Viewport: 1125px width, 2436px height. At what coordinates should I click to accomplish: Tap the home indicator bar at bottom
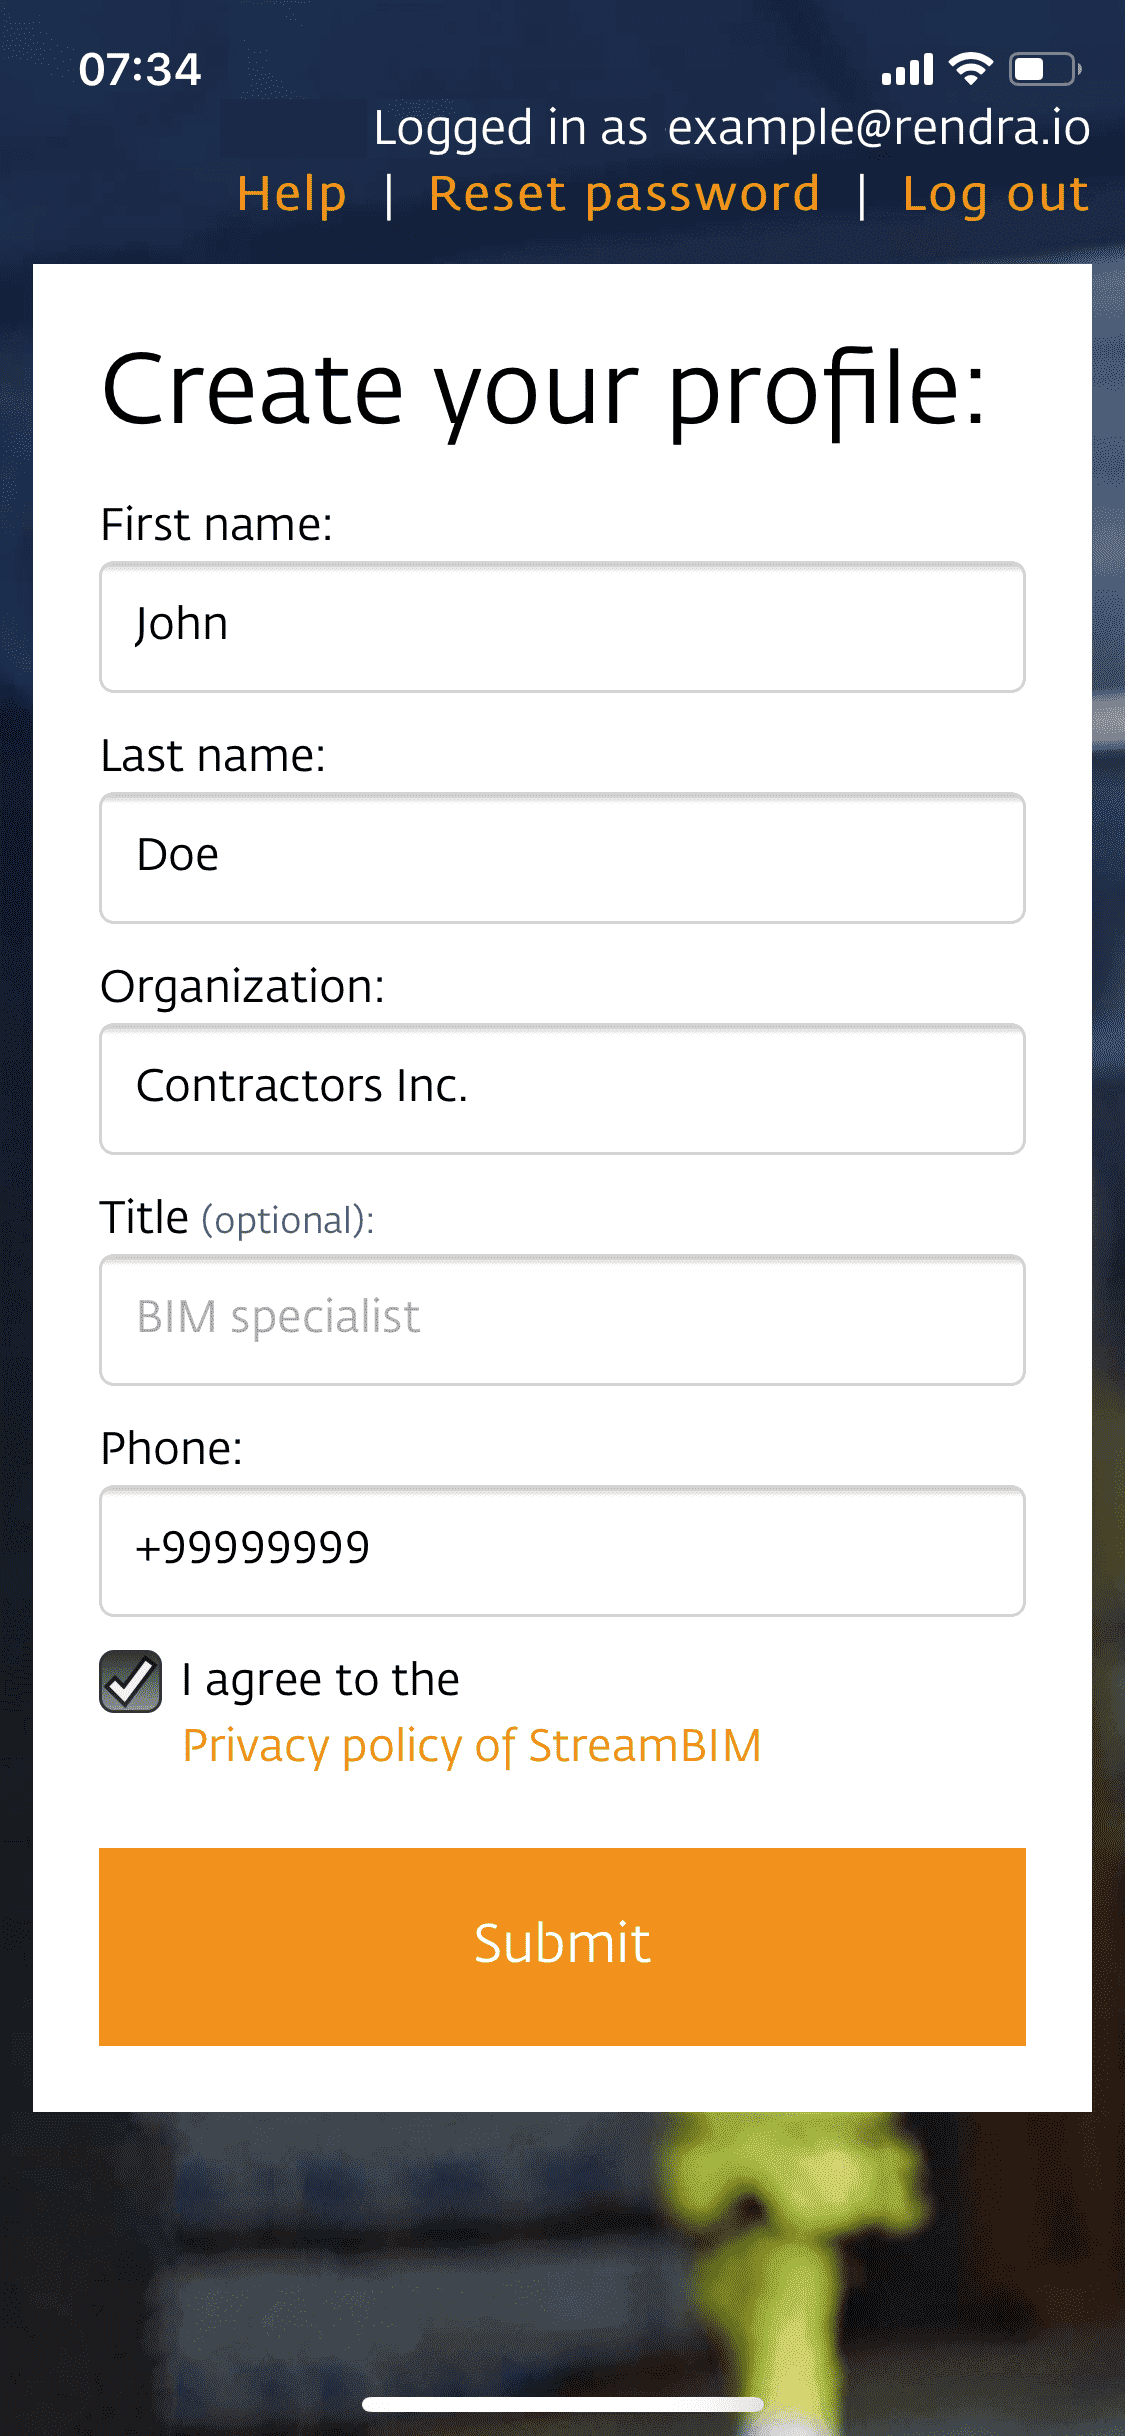[x=562, y=2404]
